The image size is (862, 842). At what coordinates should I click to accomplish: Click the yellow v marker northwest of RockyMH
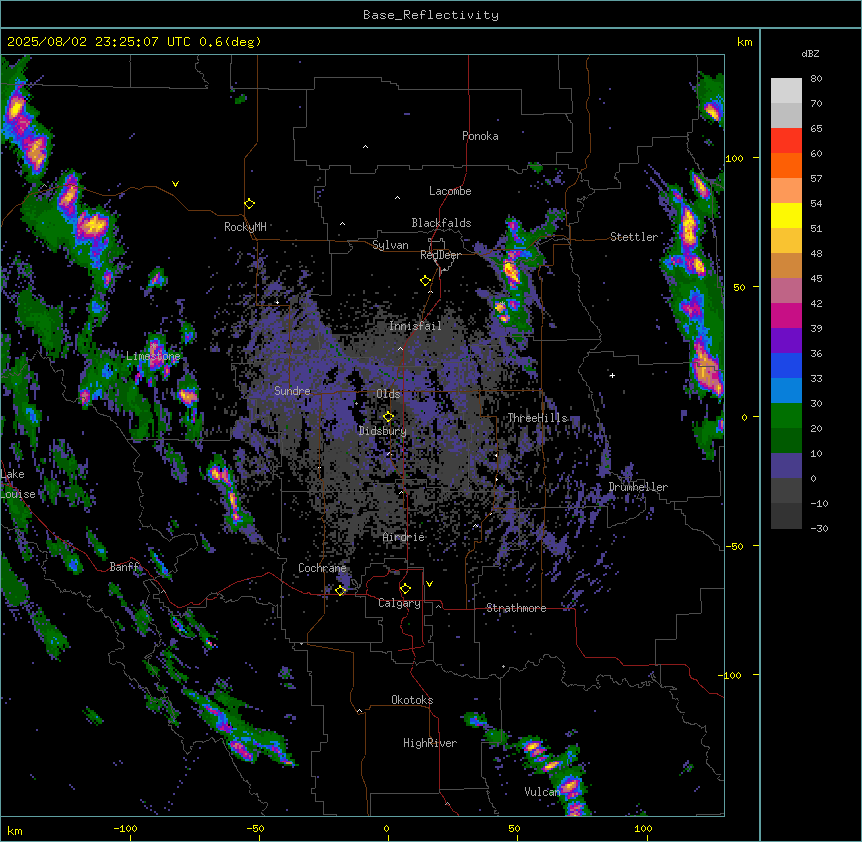click(x=175, y=184)
